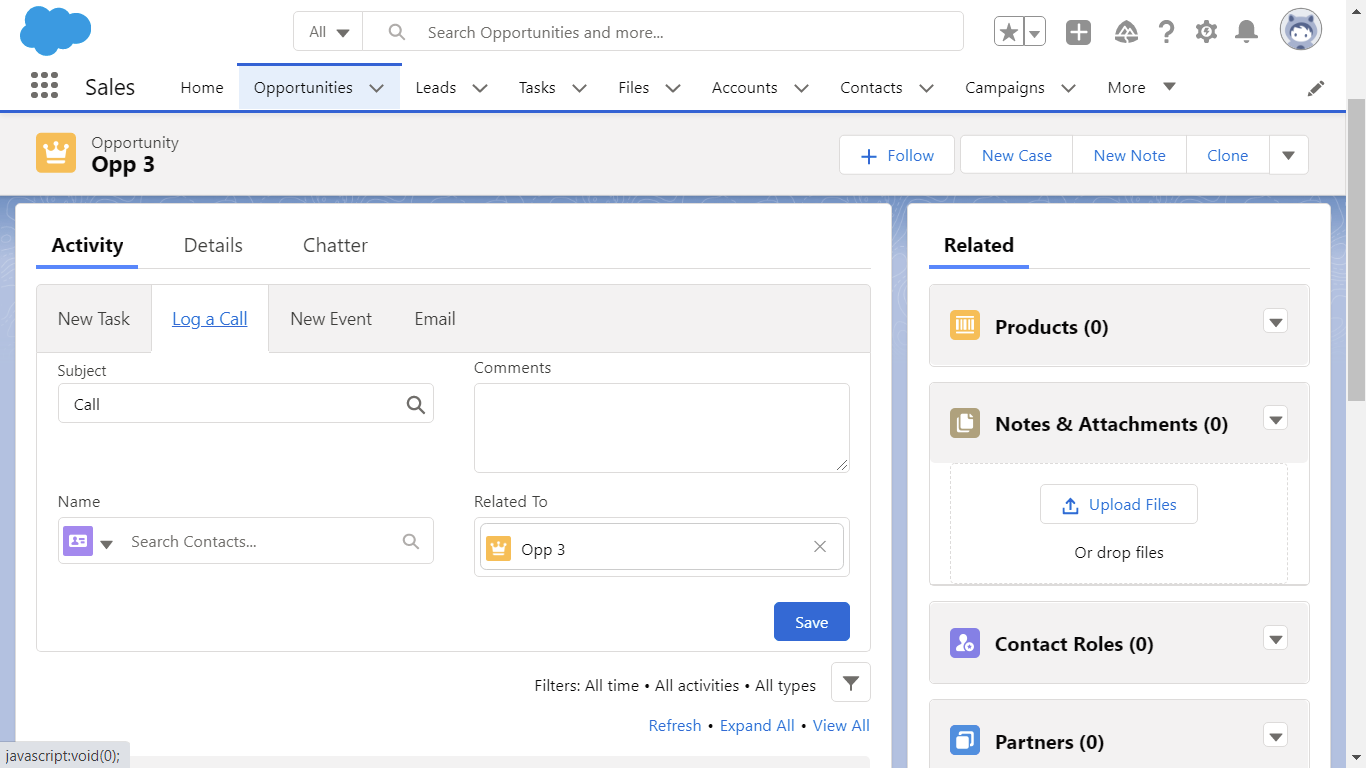The width and height of the screenshot is (1366, 768).
Task: Choose the Name object type dropdown arrow
Action: pos(107,543)
